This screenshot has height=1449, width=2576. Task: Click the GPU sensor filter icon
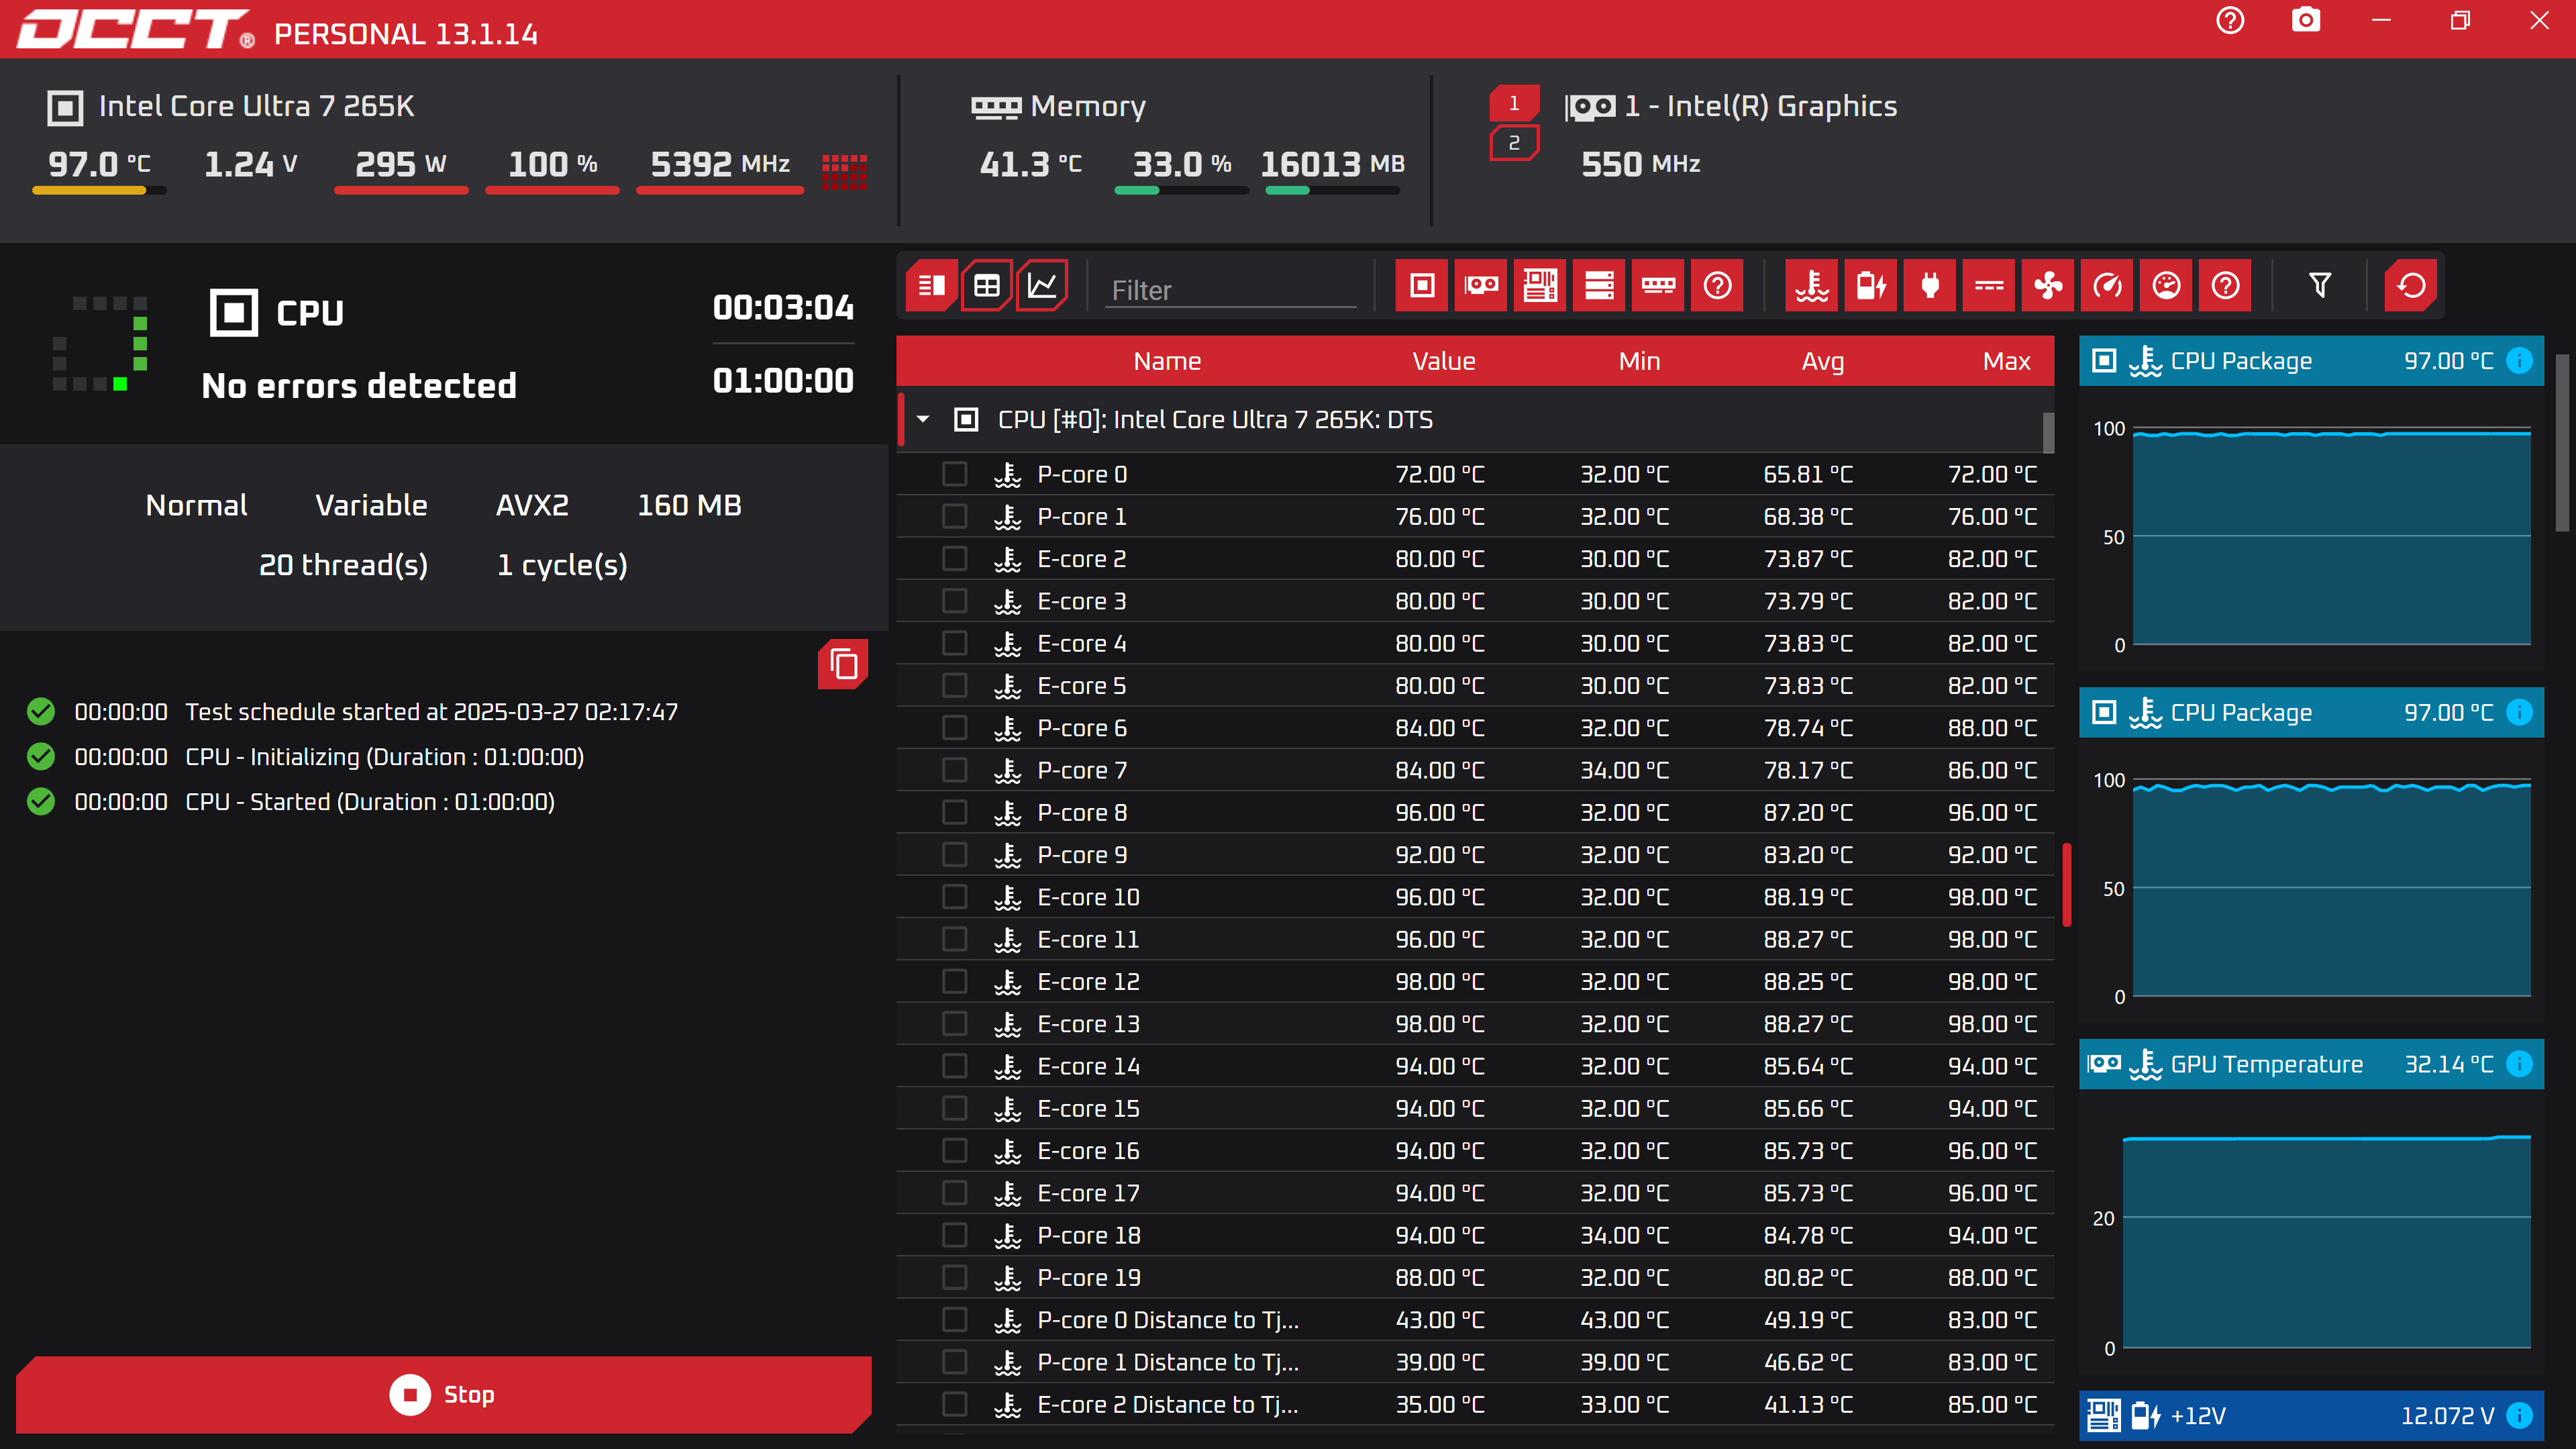pos(1480,286)
